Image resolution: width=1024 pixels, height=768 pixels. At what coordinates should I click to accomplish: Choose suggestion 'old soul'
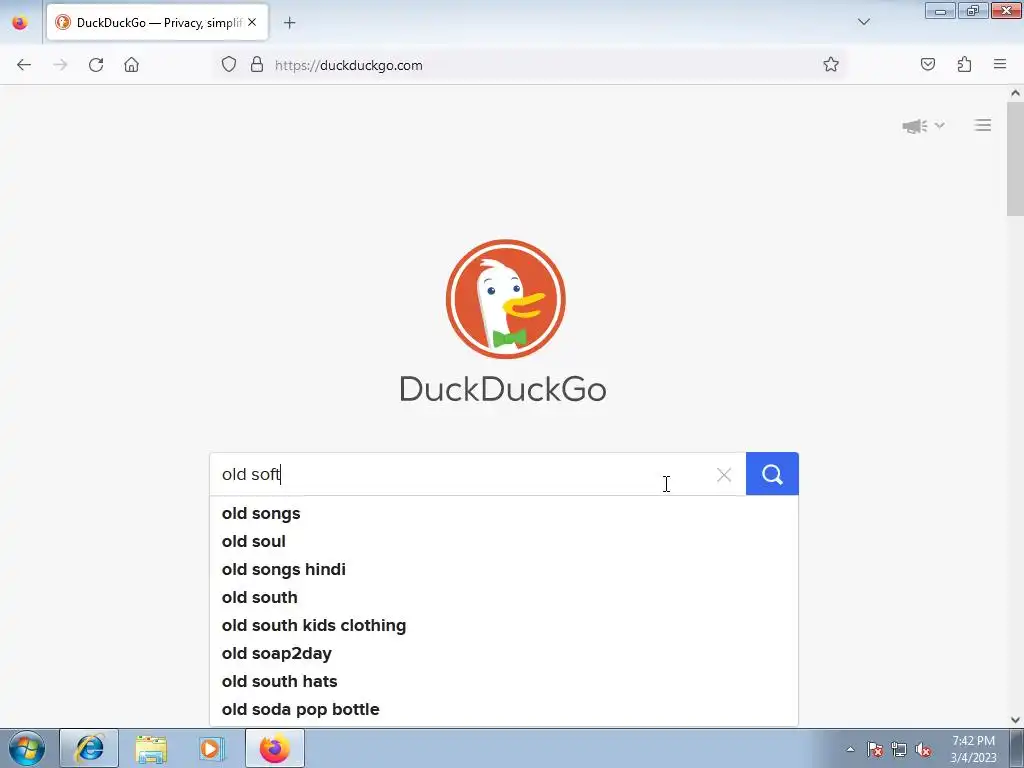coord(504,541)
